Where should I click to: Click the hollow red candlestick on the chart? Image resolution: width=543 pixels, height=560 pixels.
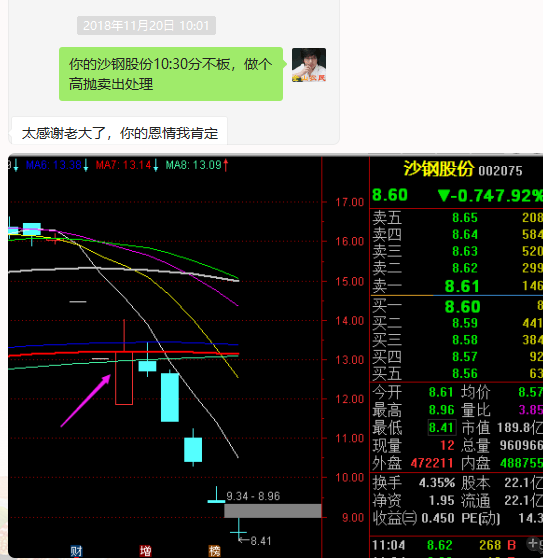coord(124,378)
